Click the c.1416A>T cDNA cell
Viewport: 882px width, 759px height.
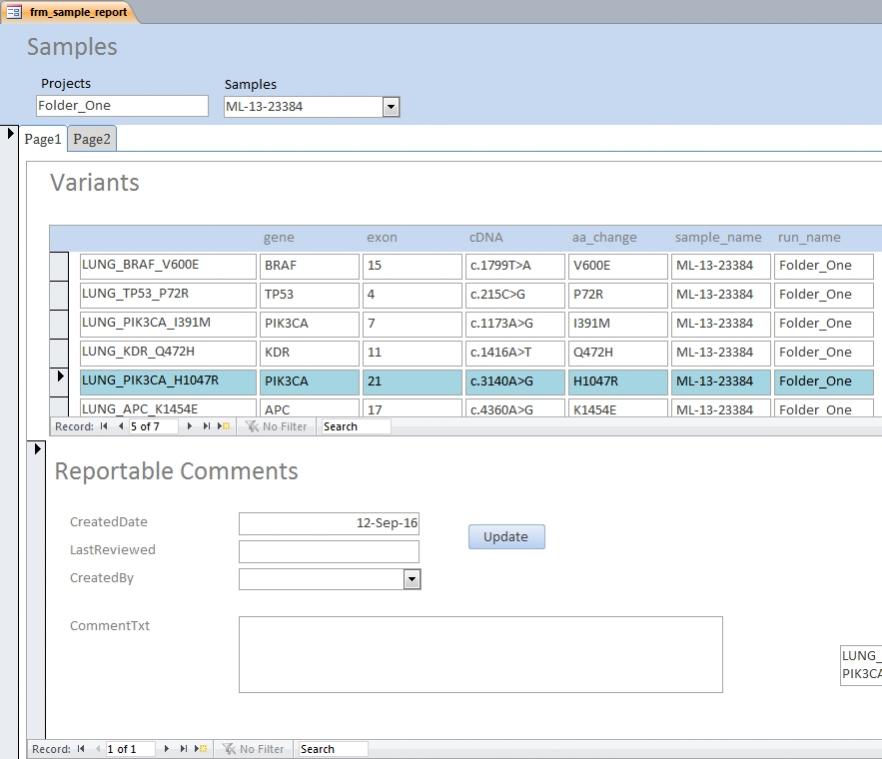pos(515,353)
